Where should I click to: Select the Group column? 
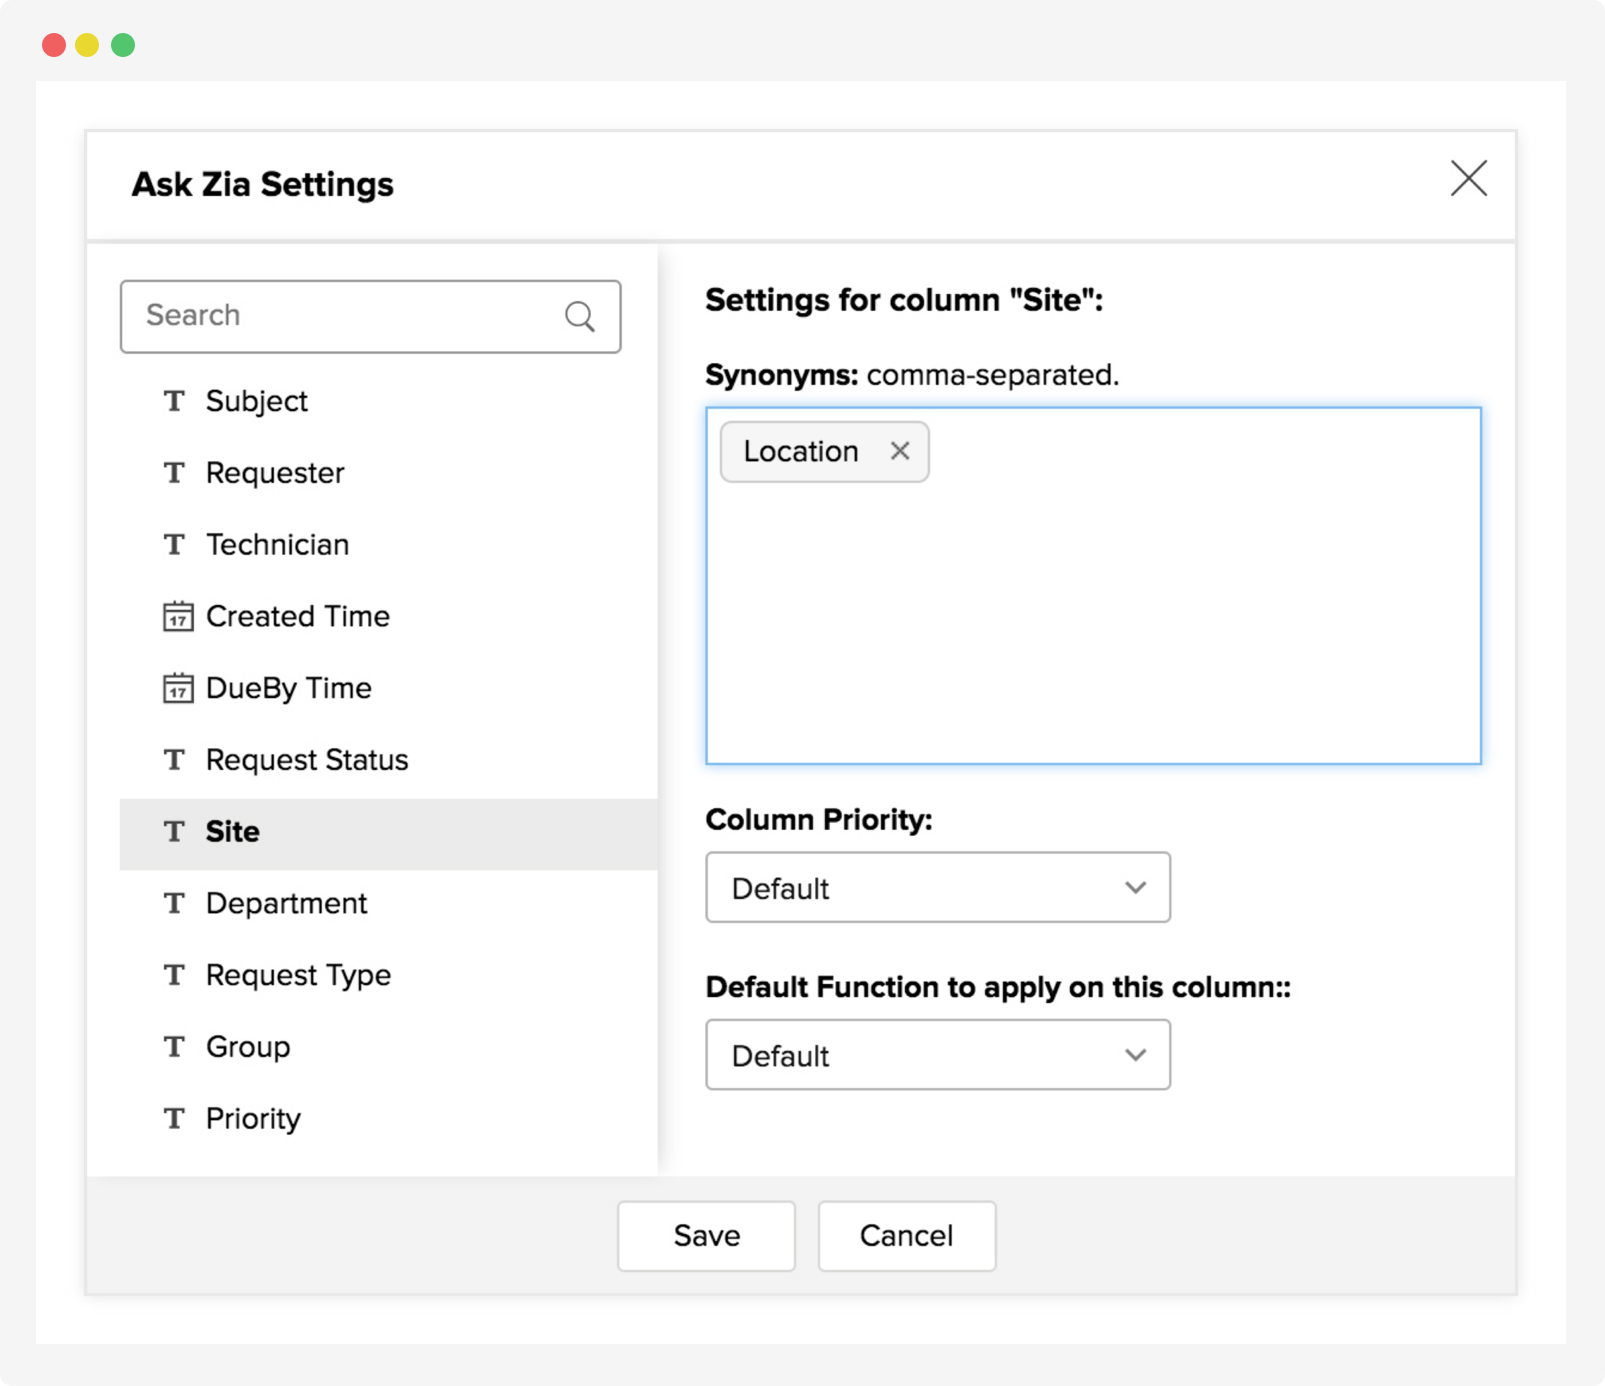pos(248,1047)
